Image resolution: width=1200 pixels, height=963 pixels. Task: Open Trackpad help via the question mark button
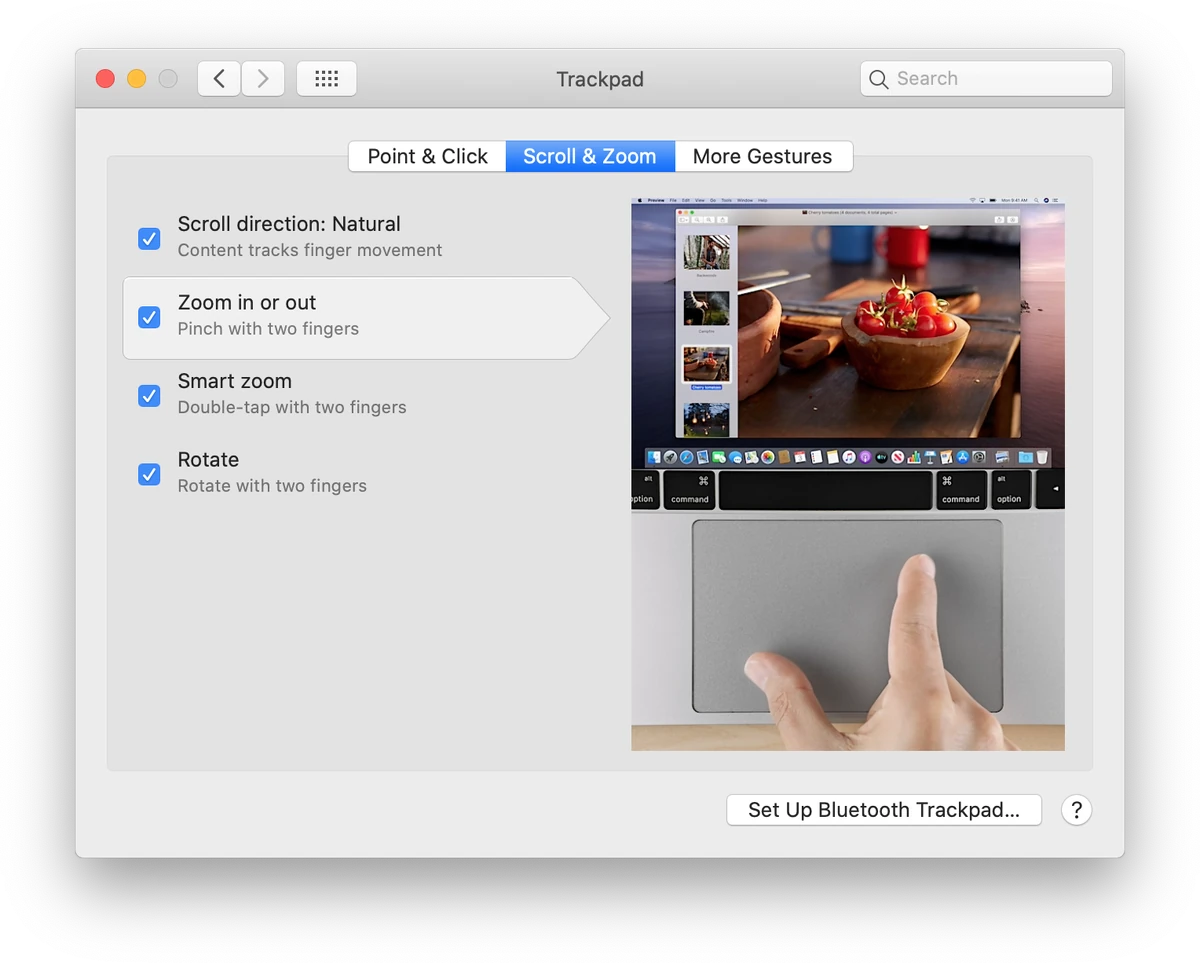pyautogui.click(x=1076, y=810)
